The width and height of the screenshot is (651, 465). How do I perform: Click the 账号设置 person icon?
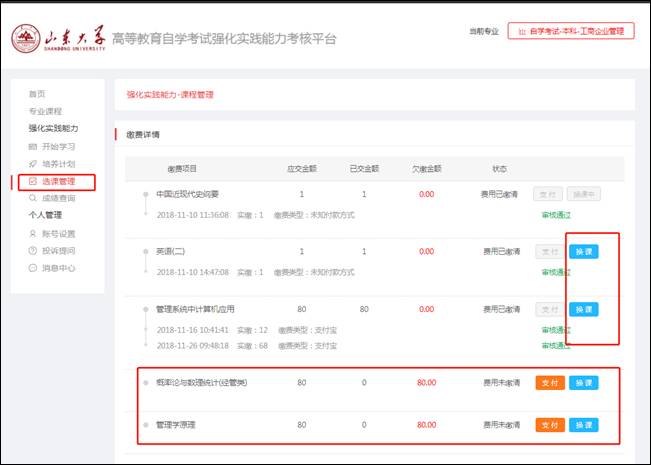(33, 234)
